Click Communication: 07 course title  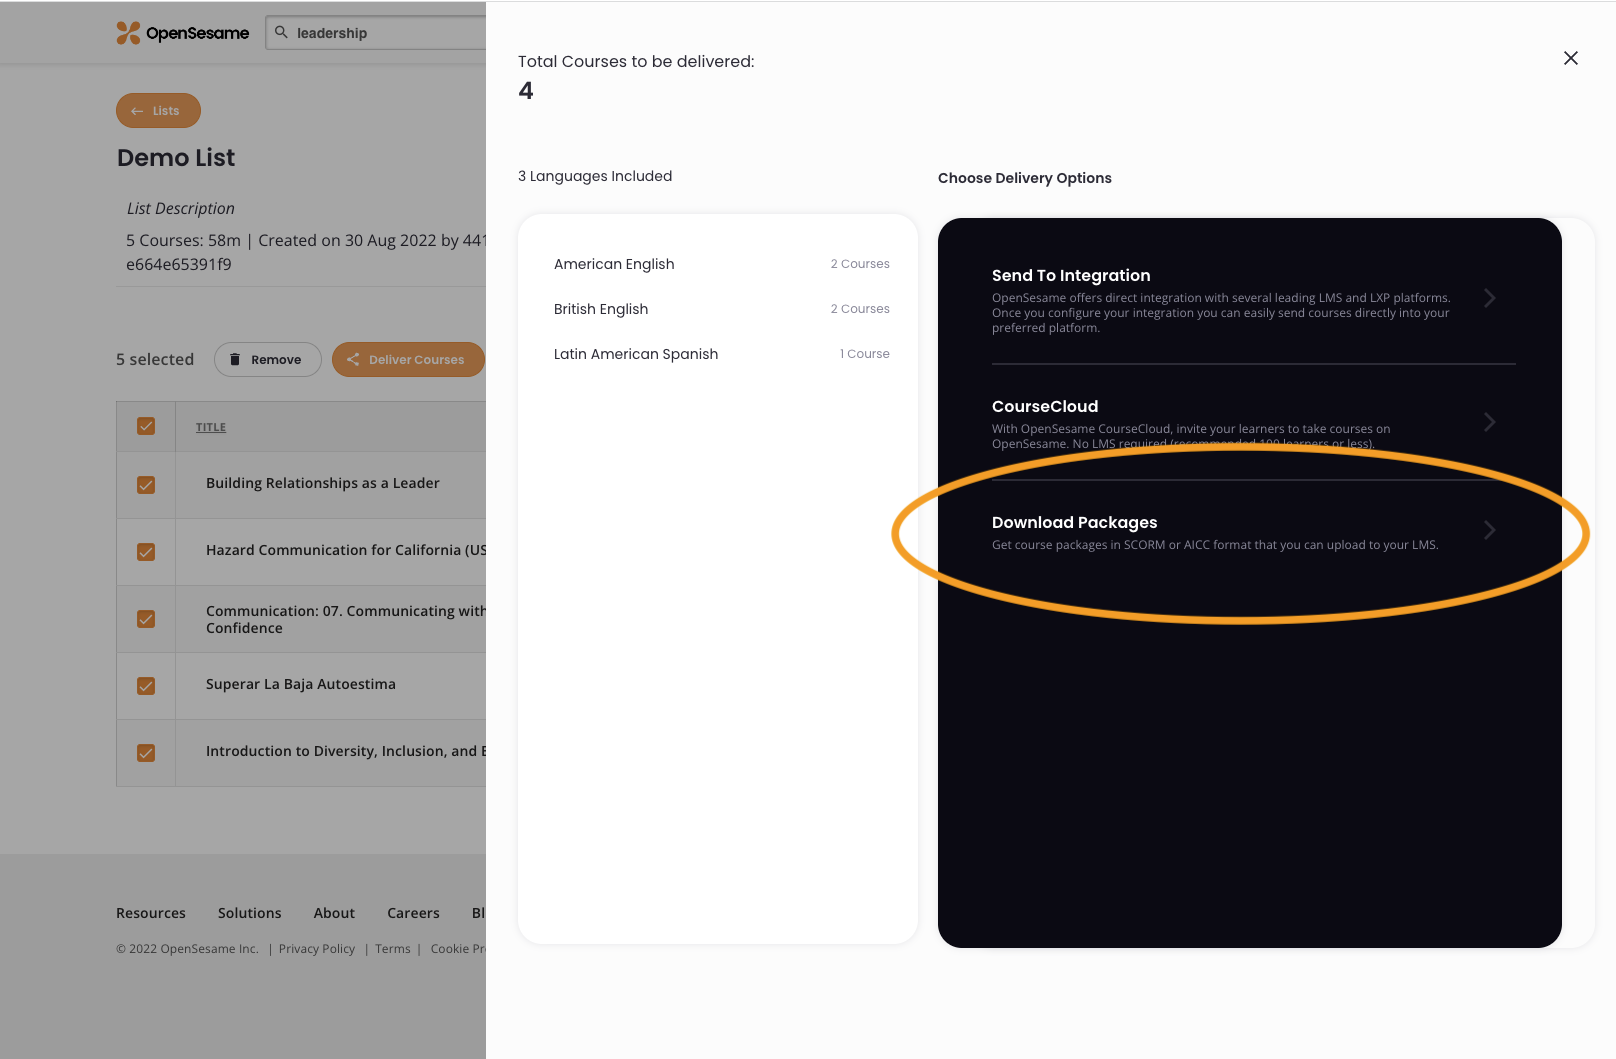(346, 619)
